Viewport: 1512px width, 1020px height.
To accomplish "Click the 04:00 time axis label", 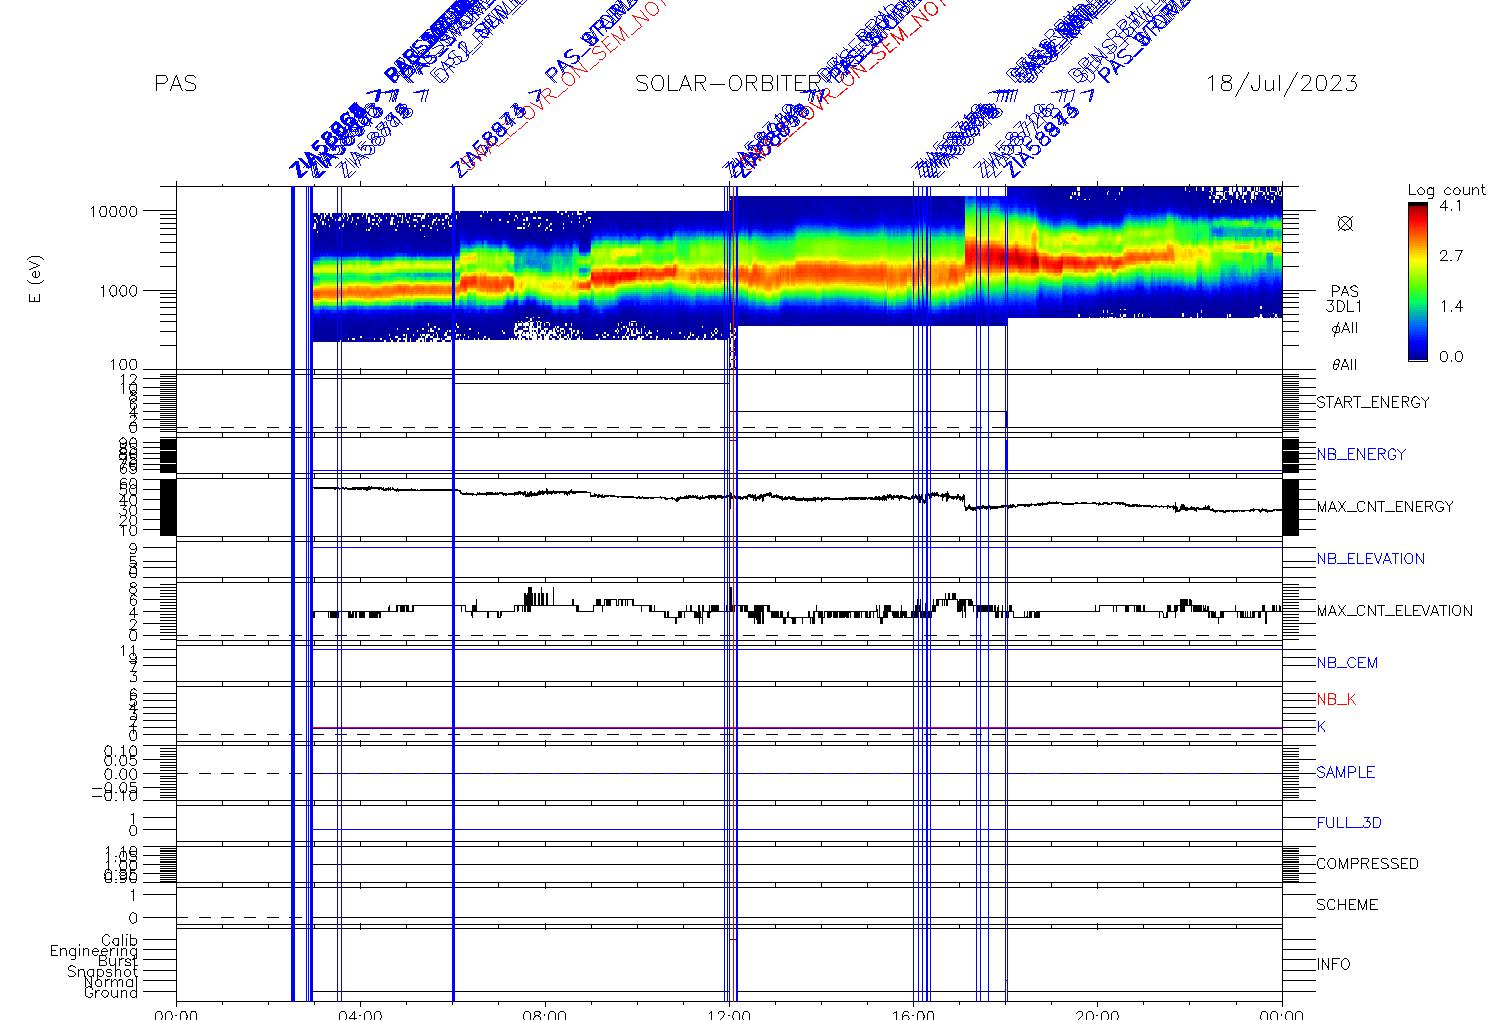I will tap(360, 1013).
